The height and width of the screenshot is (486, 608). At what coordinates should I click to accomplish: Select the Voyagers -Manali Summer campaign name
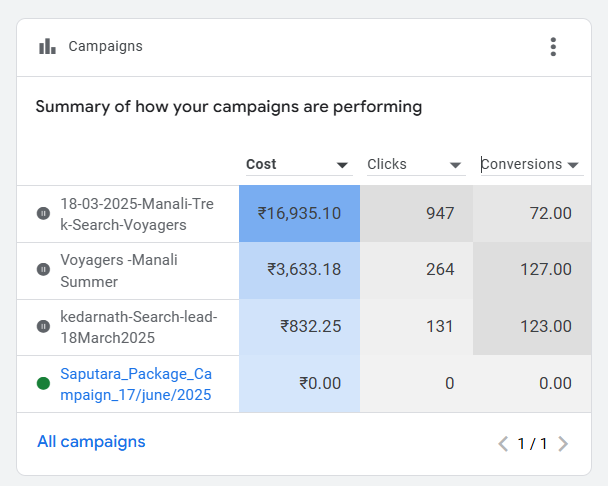[x=118, y=269]
